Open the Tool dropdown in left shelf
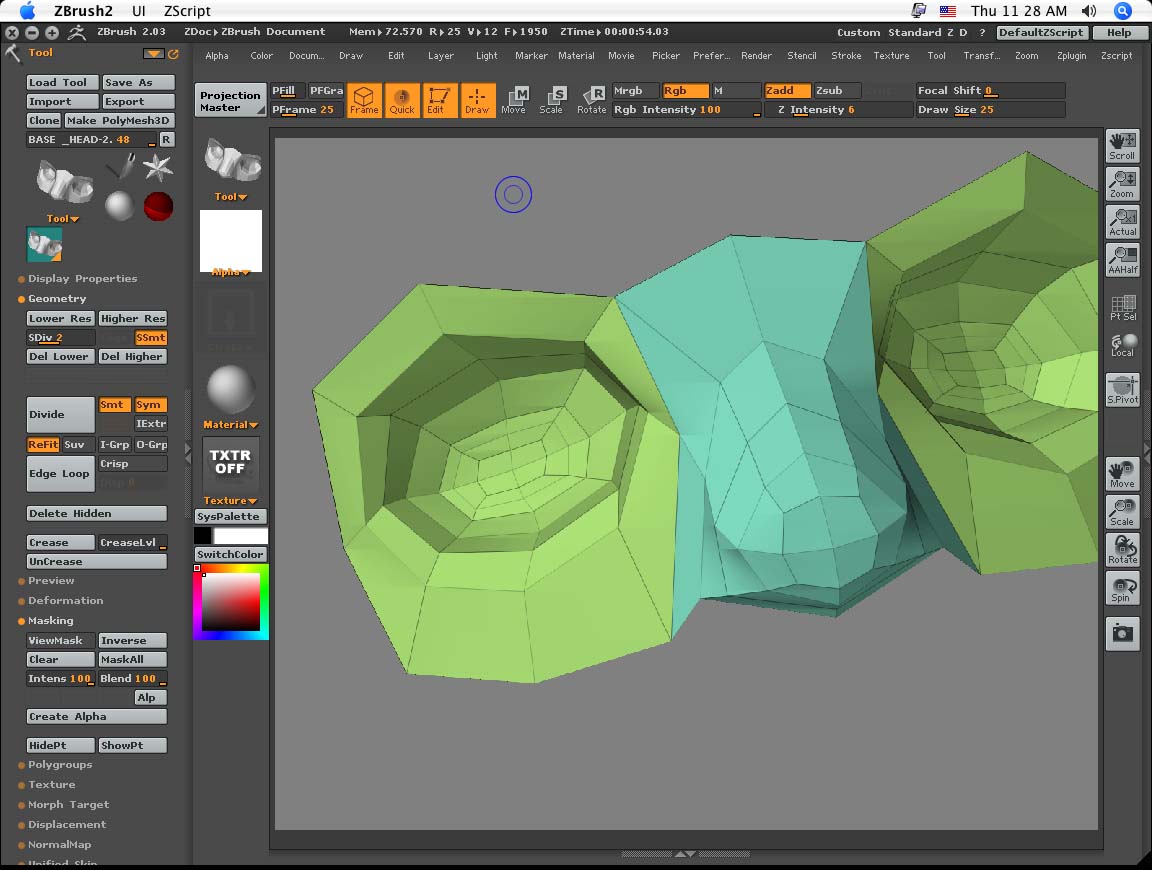The width and height of the screenshot is (1152, 870). point(231,196)
